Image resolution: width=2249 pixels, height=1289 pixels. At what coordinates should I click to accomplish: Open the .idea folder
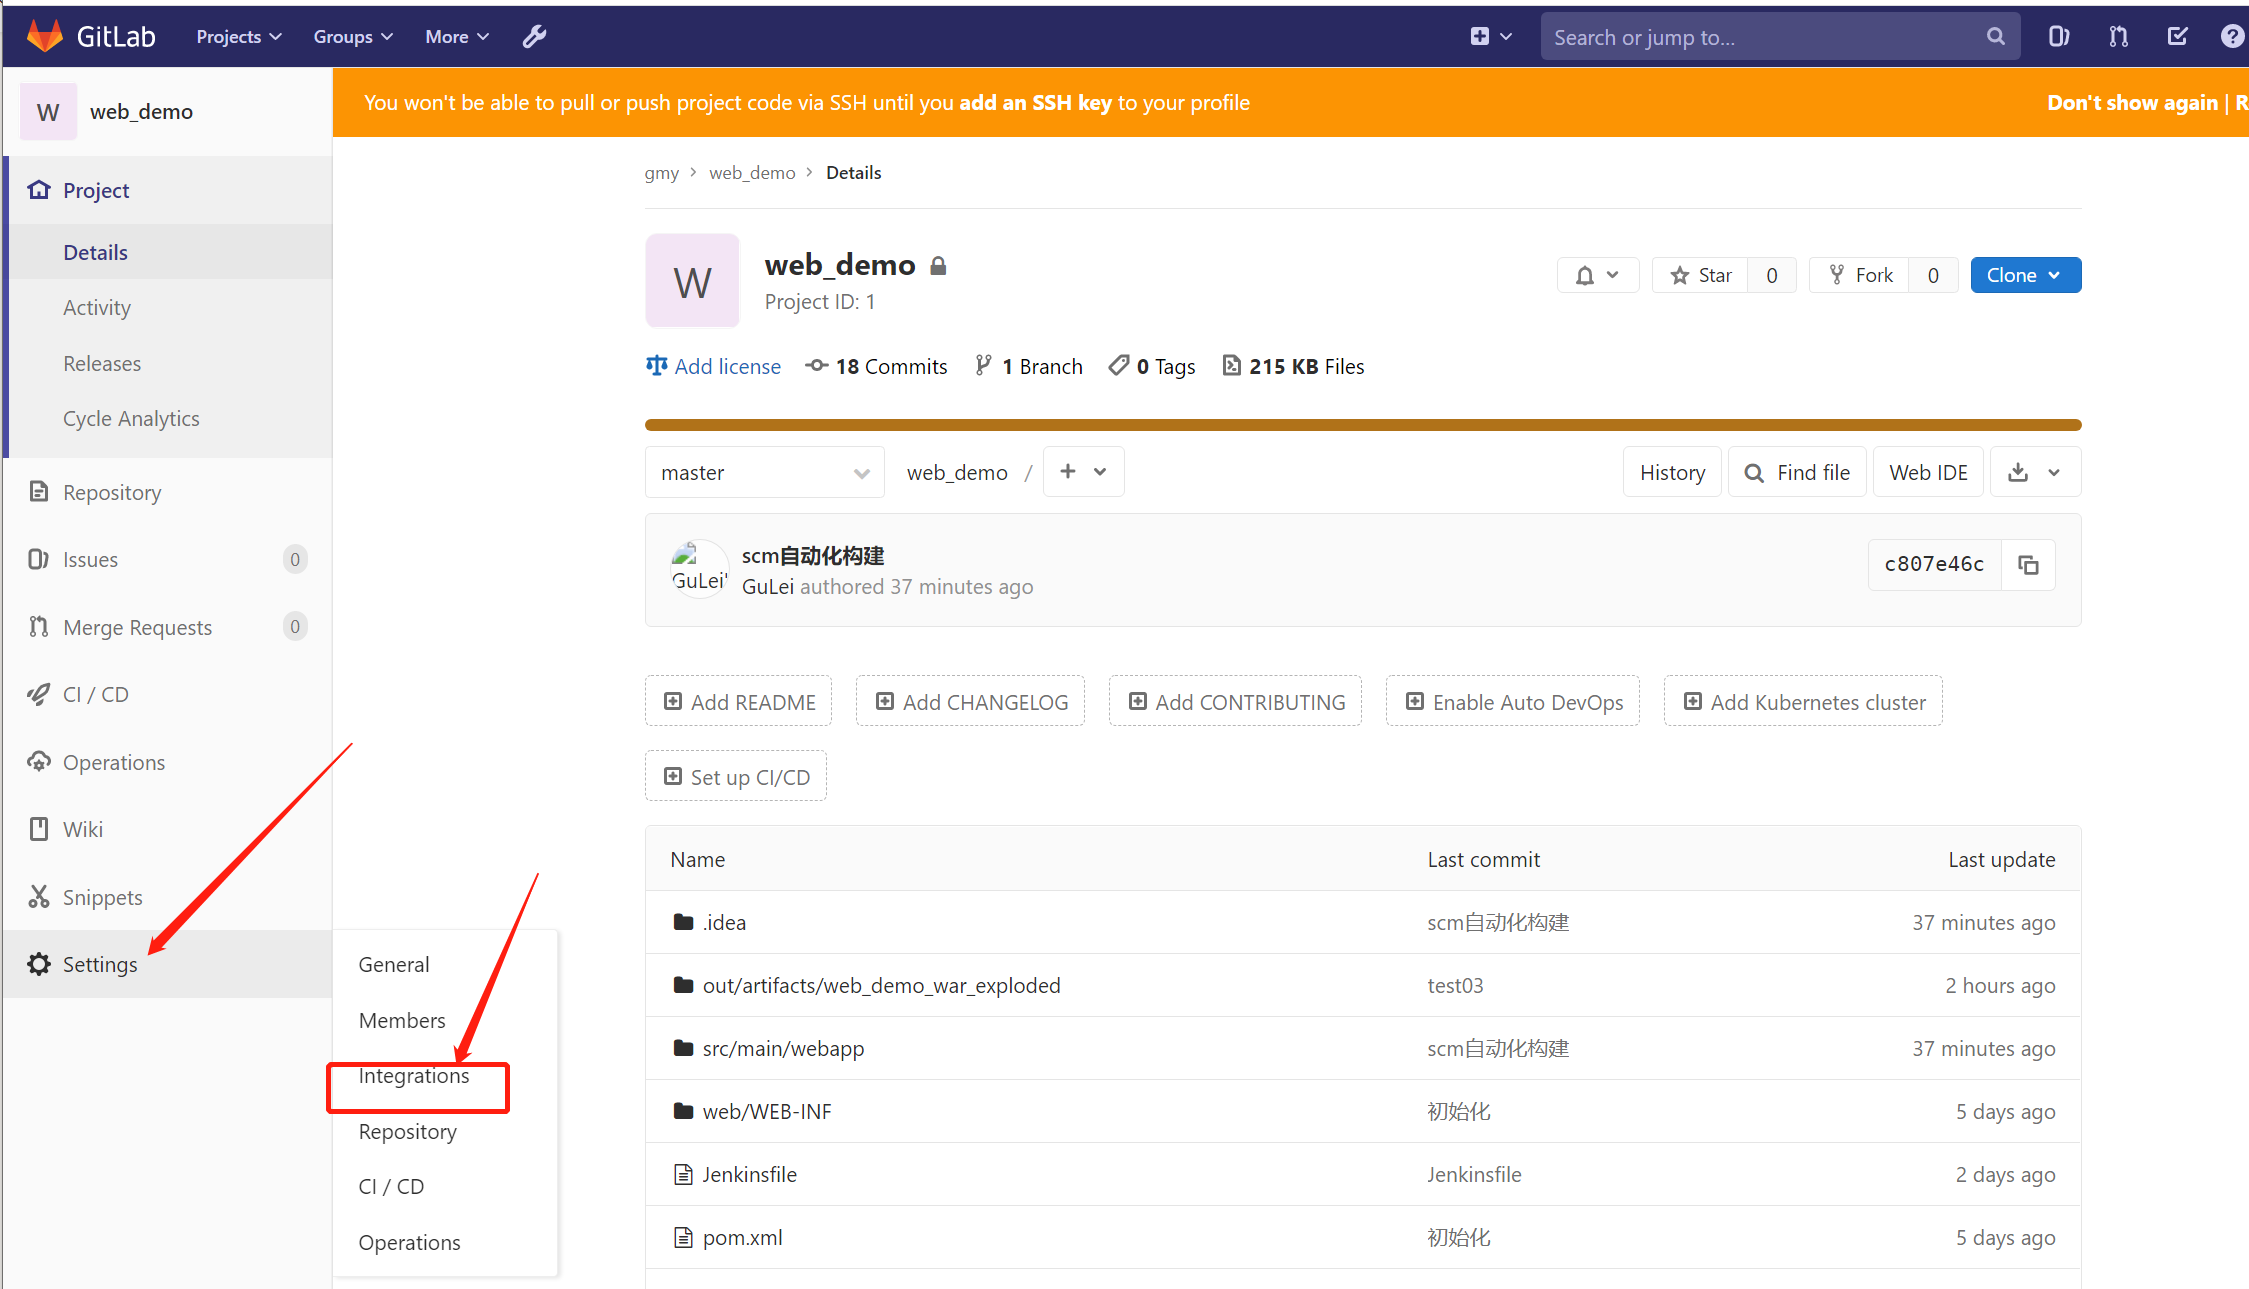point(725,922)
